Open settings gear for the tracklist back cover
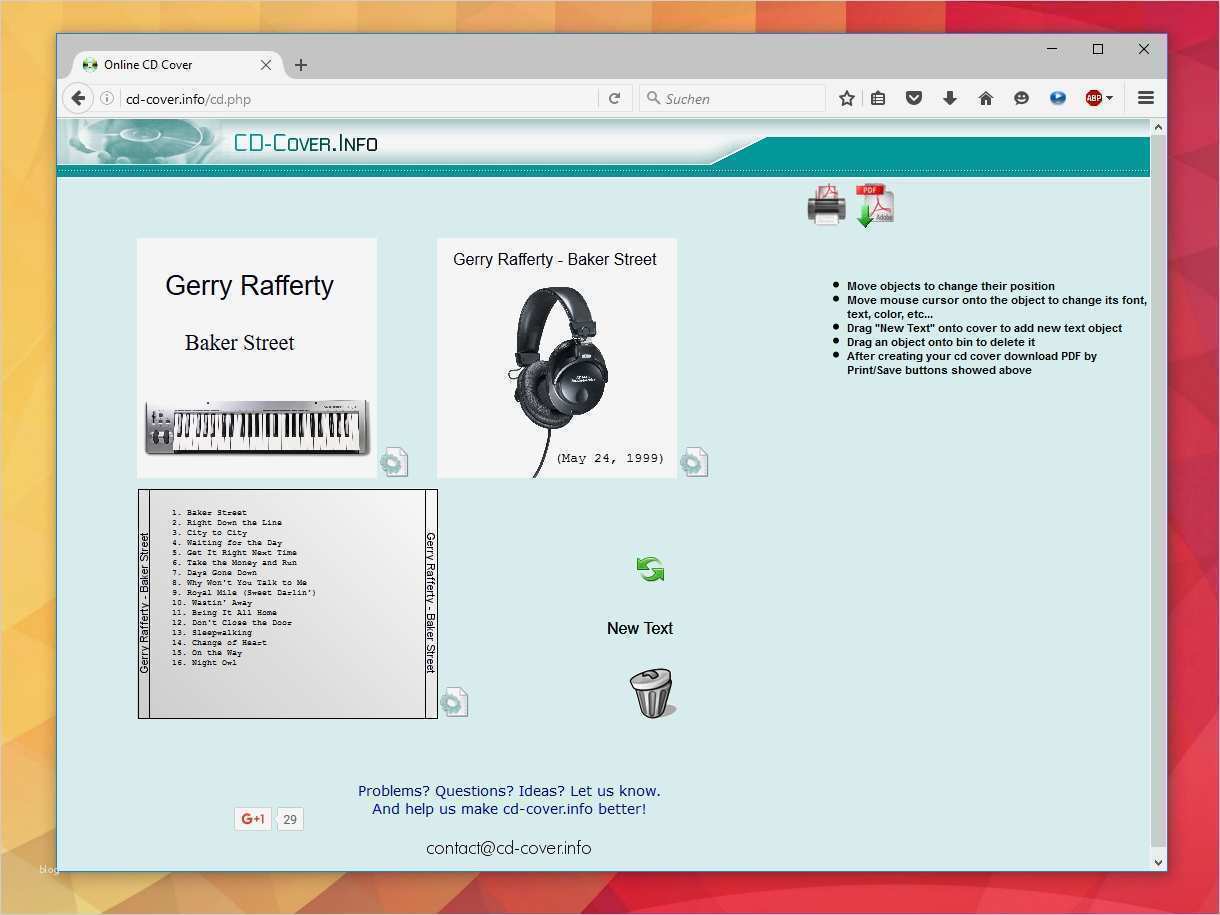The width and height of the screenshot is (1220, 915). 454,702
